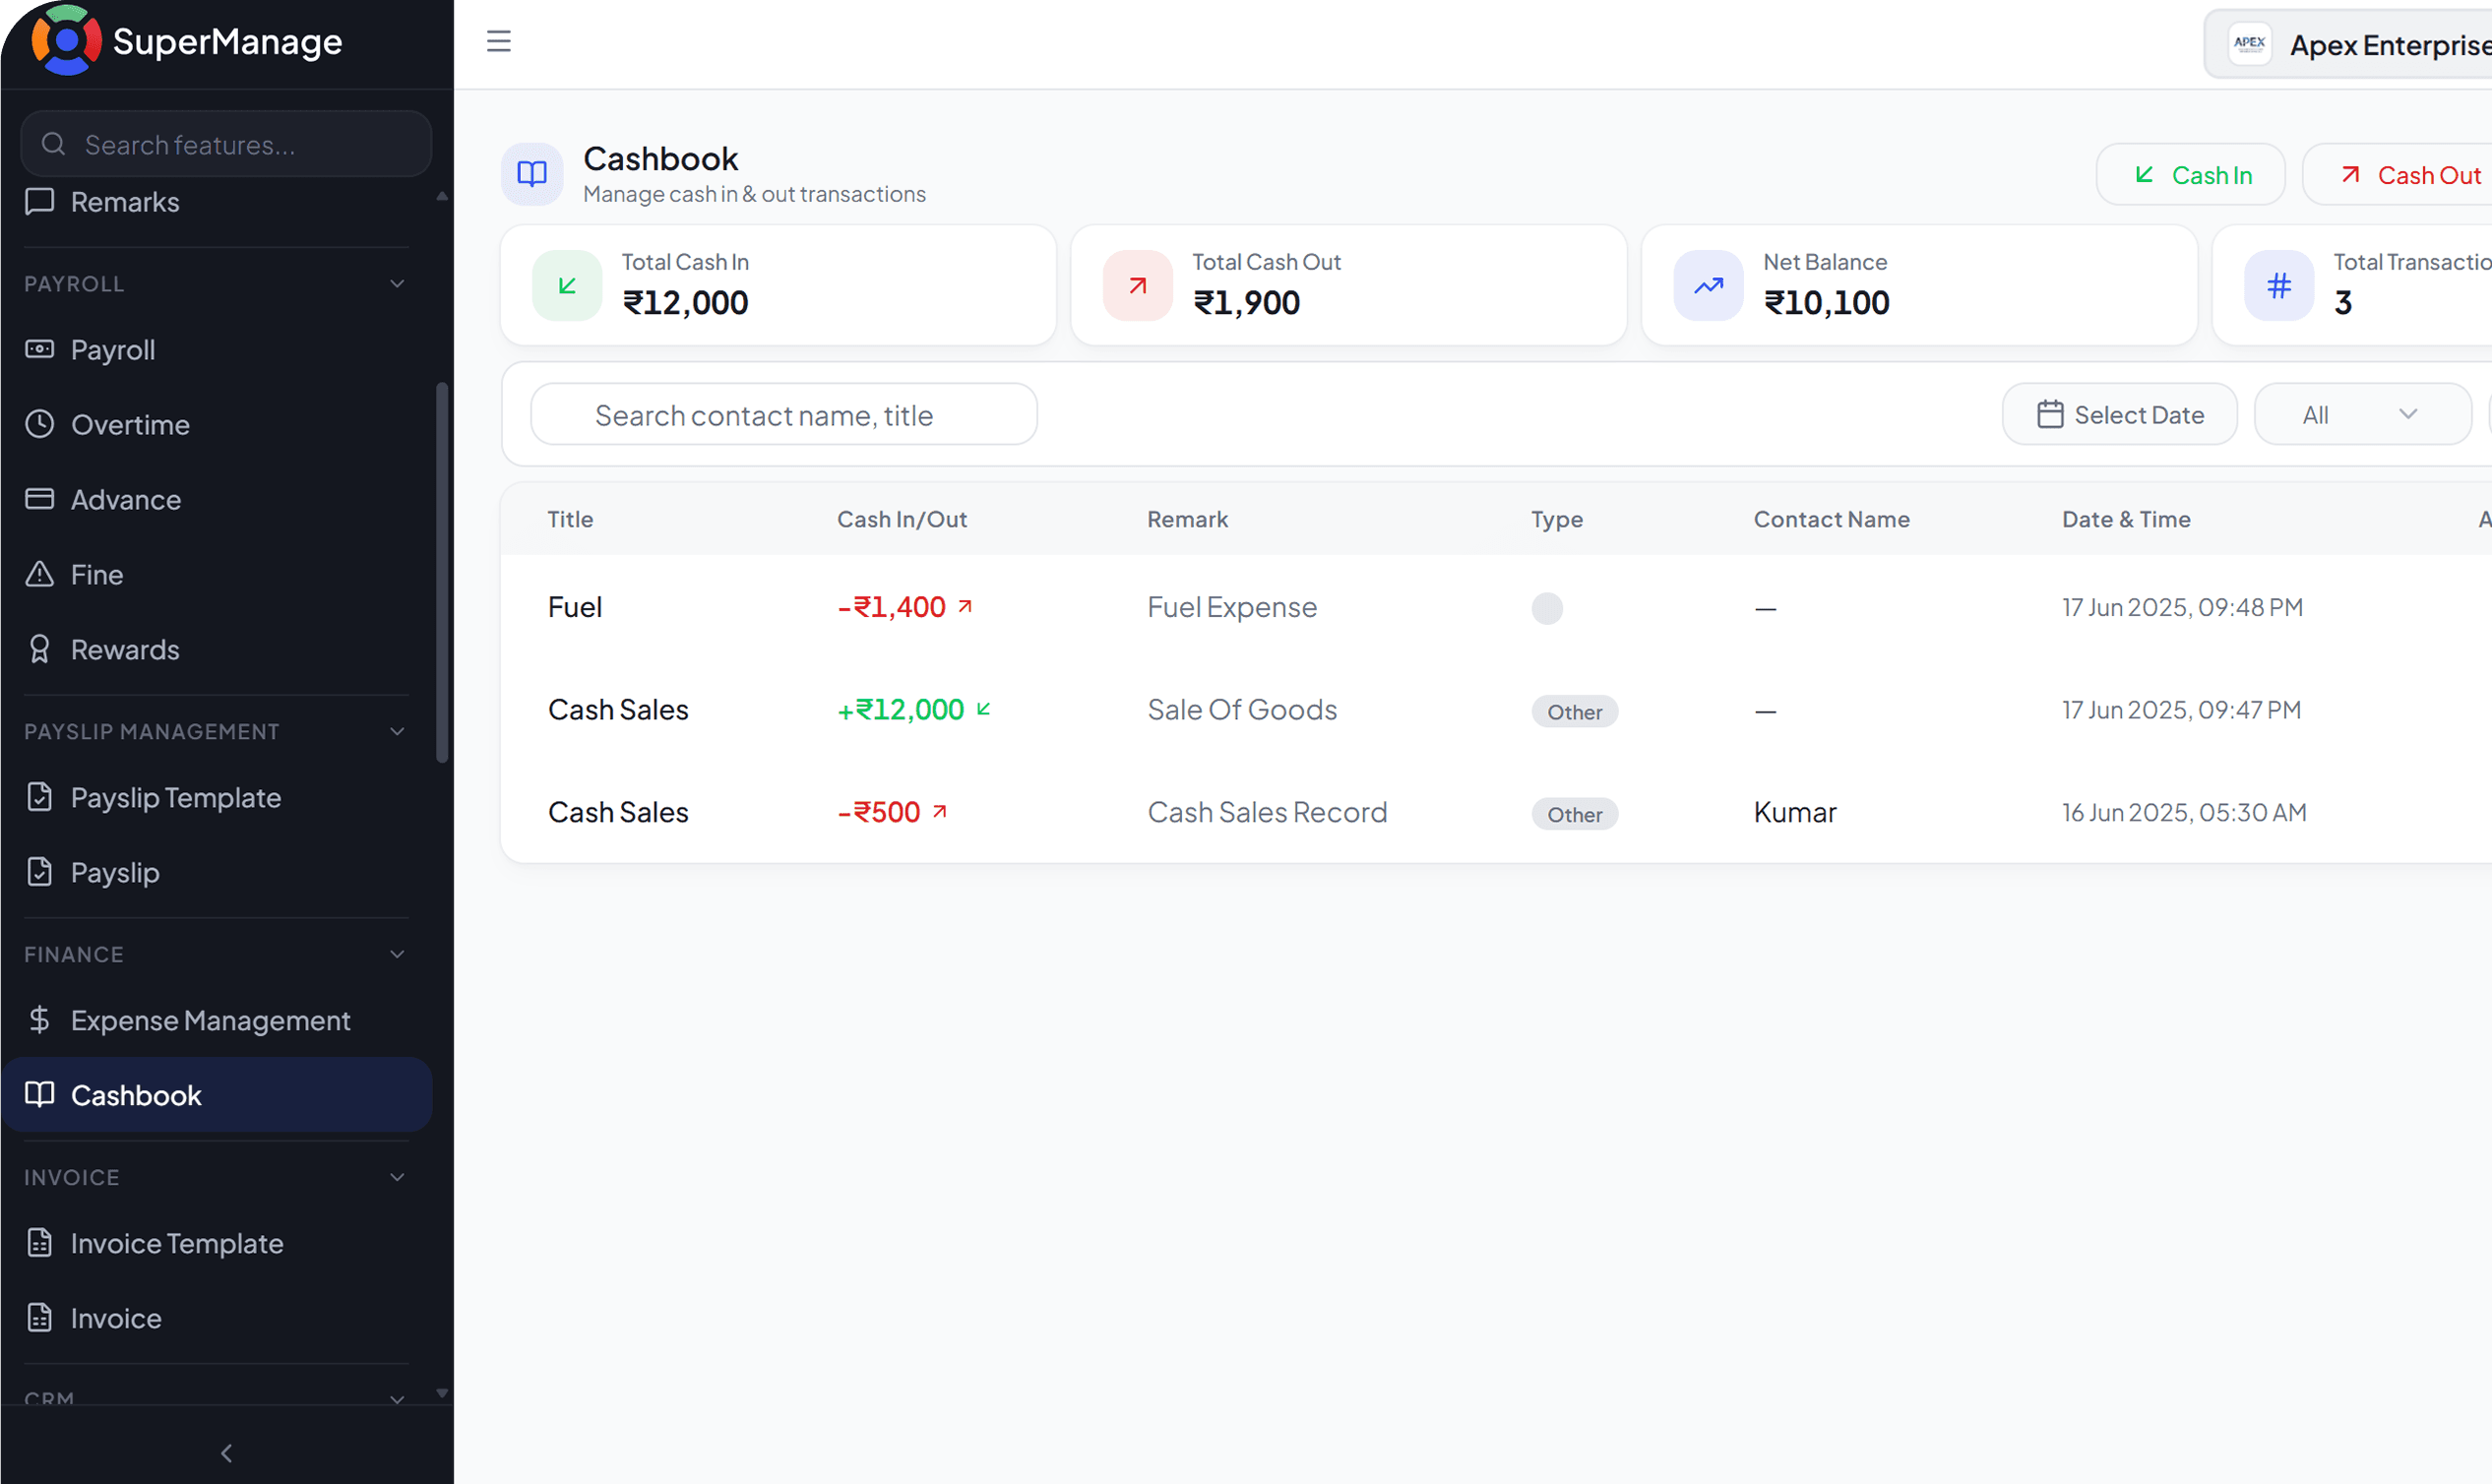Click the Fuel Expense remark cell
The height and width of the screenshot is (1484, 2492).
point(1231,607)
